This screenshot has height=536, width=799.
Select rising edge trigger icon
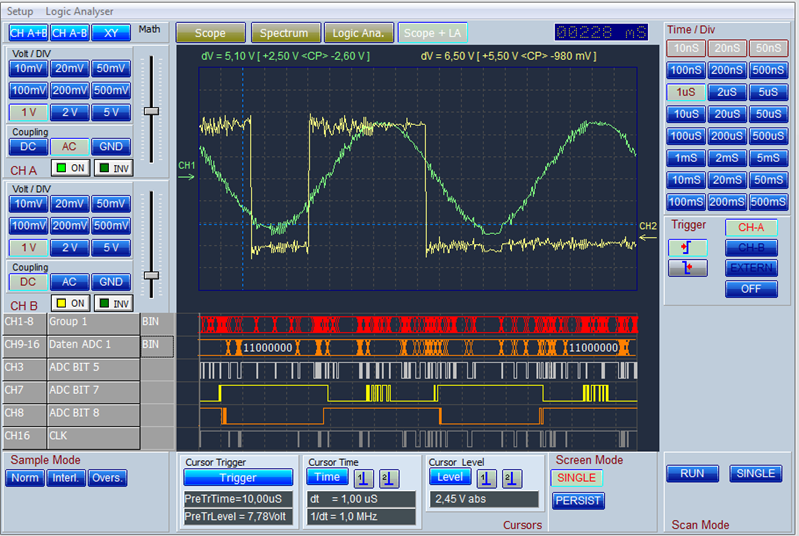[x=687, y=248]
